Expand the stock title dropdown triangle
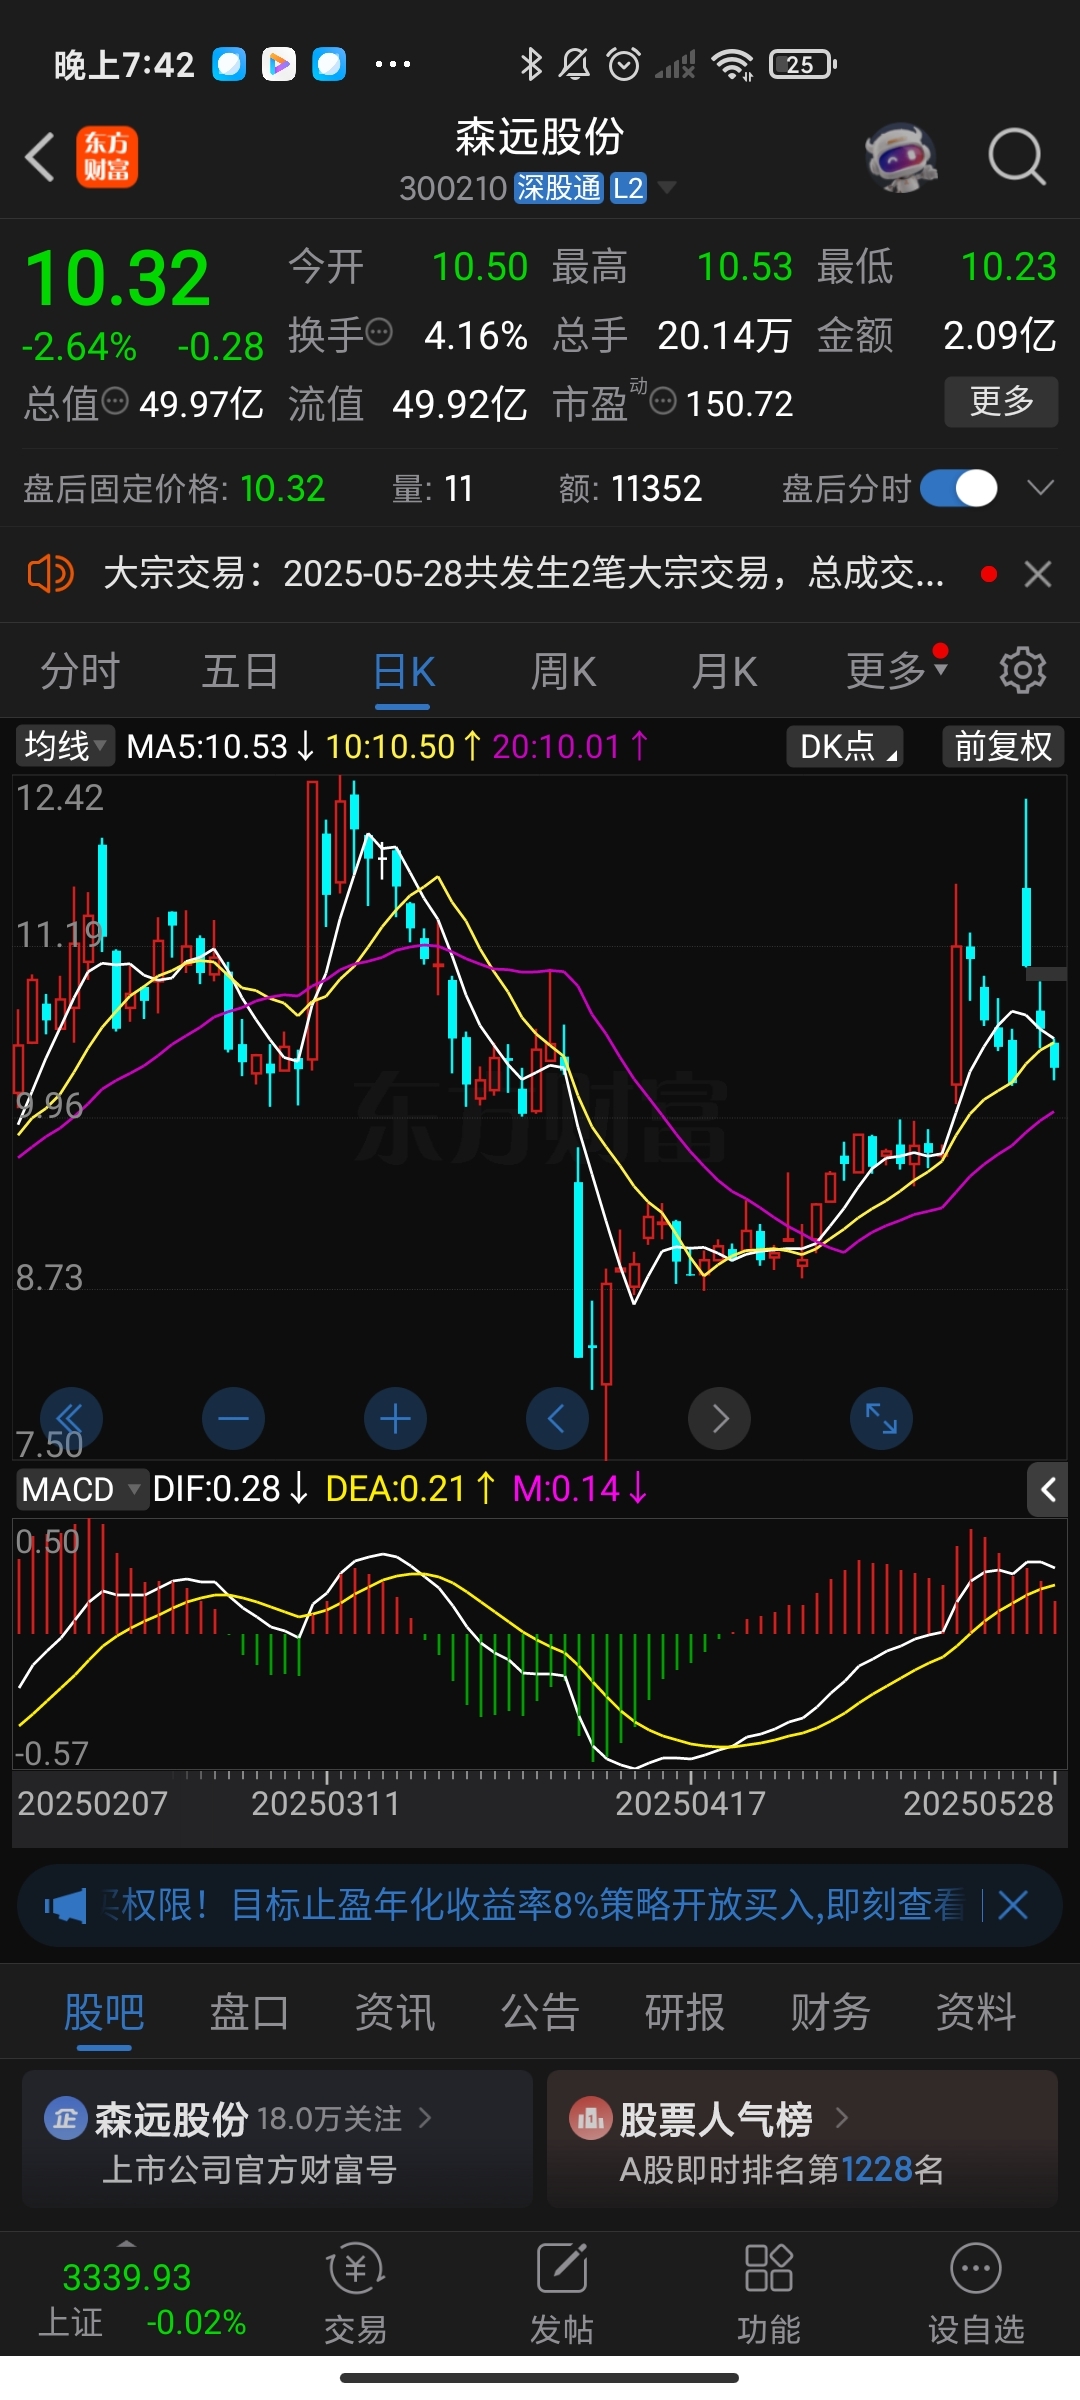This screenshot has width=1080, height=2400. 665,187
